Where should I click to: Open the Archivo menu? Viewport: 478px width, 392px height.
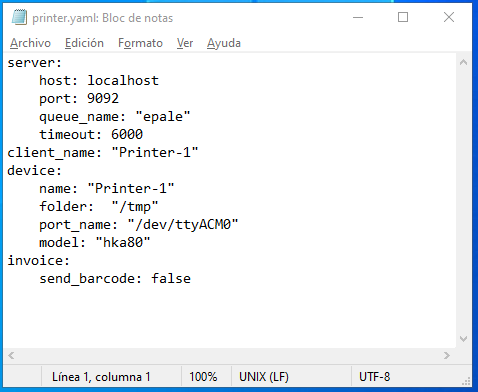click(30, 43)
